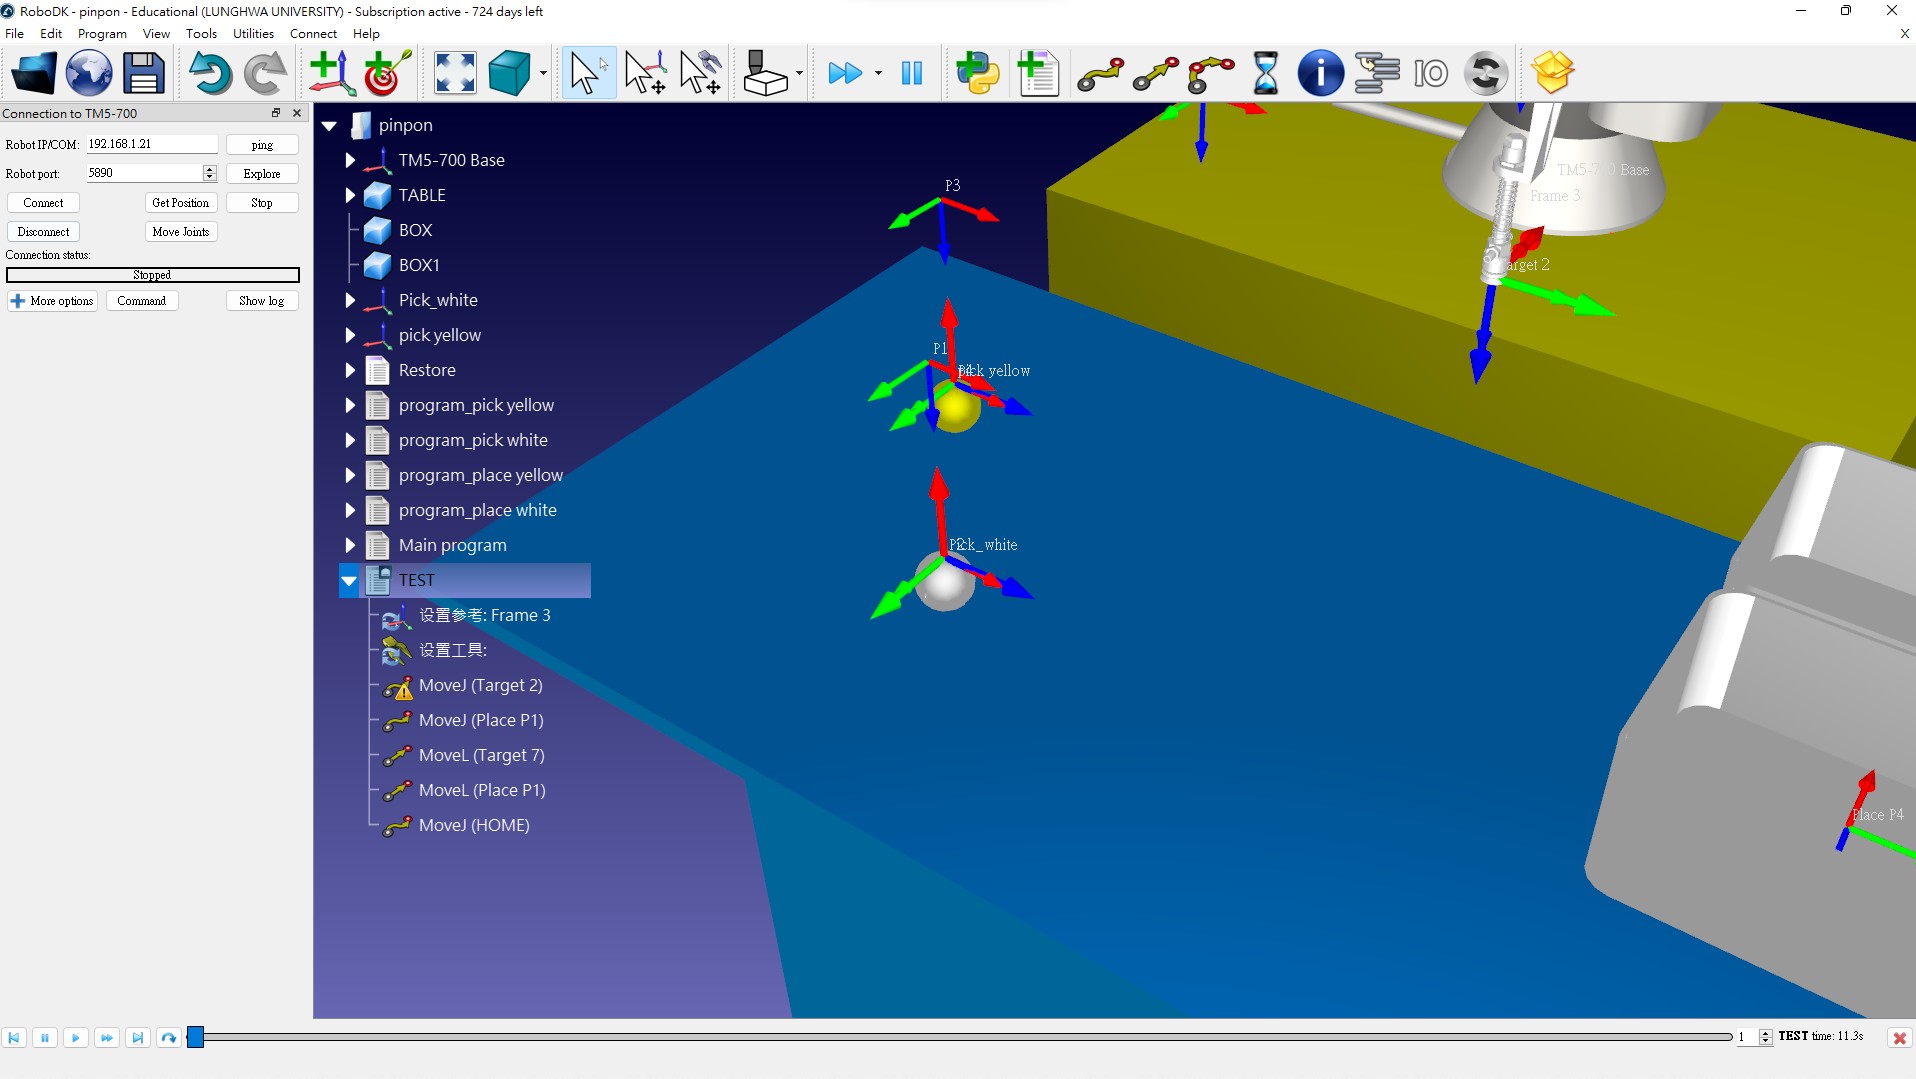Expand the Pick_white frame node
Screen dimensions: 1916x1079
[x=350, y=300]
